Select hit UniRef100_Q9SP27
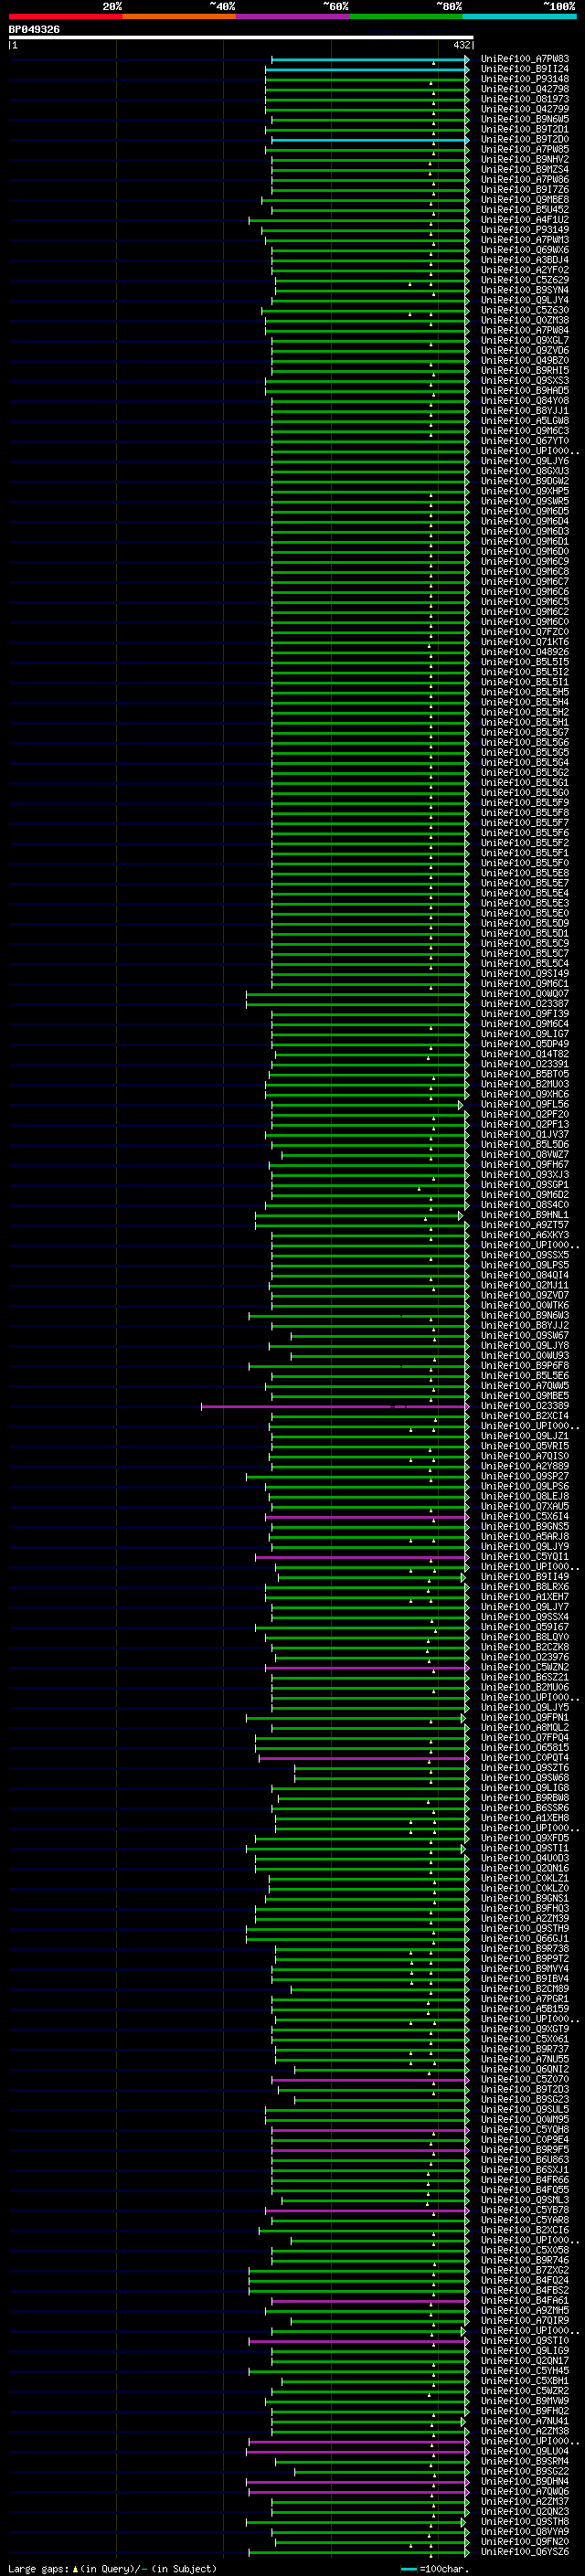The width and height of the screenshot is (585, 2576). [524, 1476]
